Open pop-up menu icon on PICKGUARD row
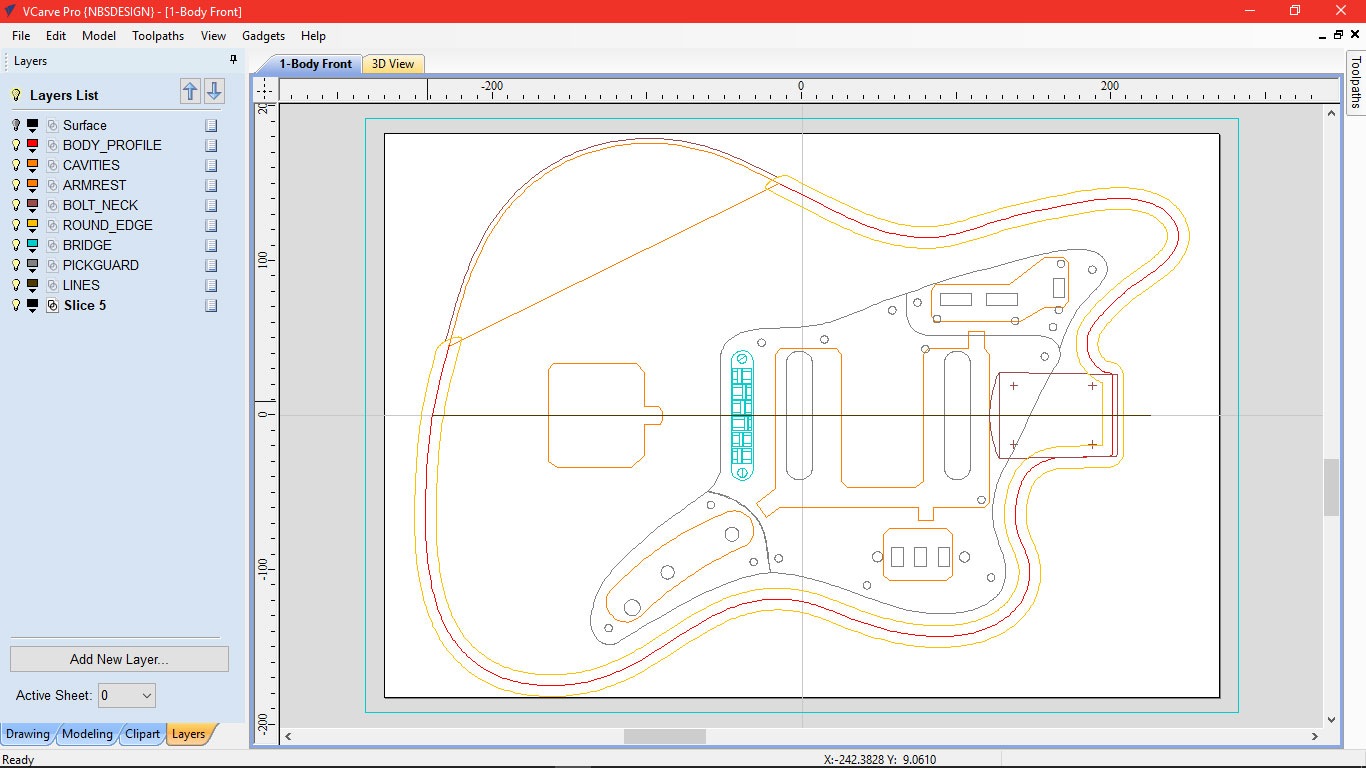The height and width of the screenshot is (768, 1366). click(x=211, y=265)
